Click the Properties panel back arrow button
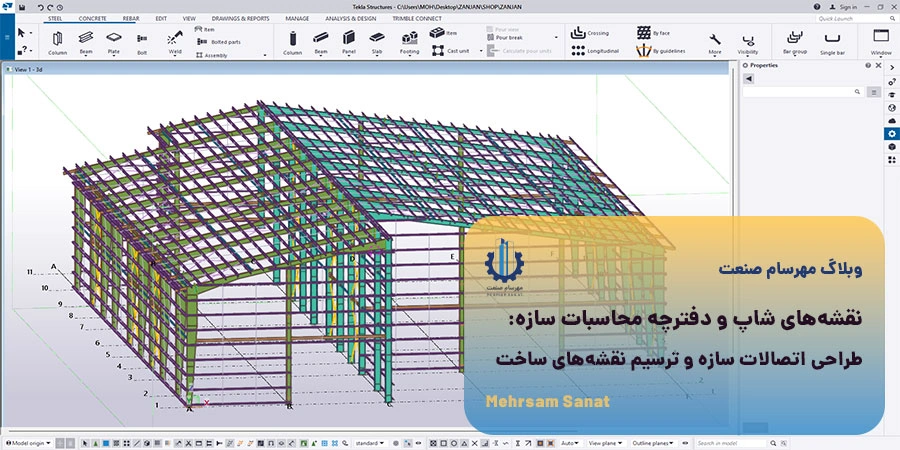Viewport: 900px width, 450px height. (x=748, y=79)
